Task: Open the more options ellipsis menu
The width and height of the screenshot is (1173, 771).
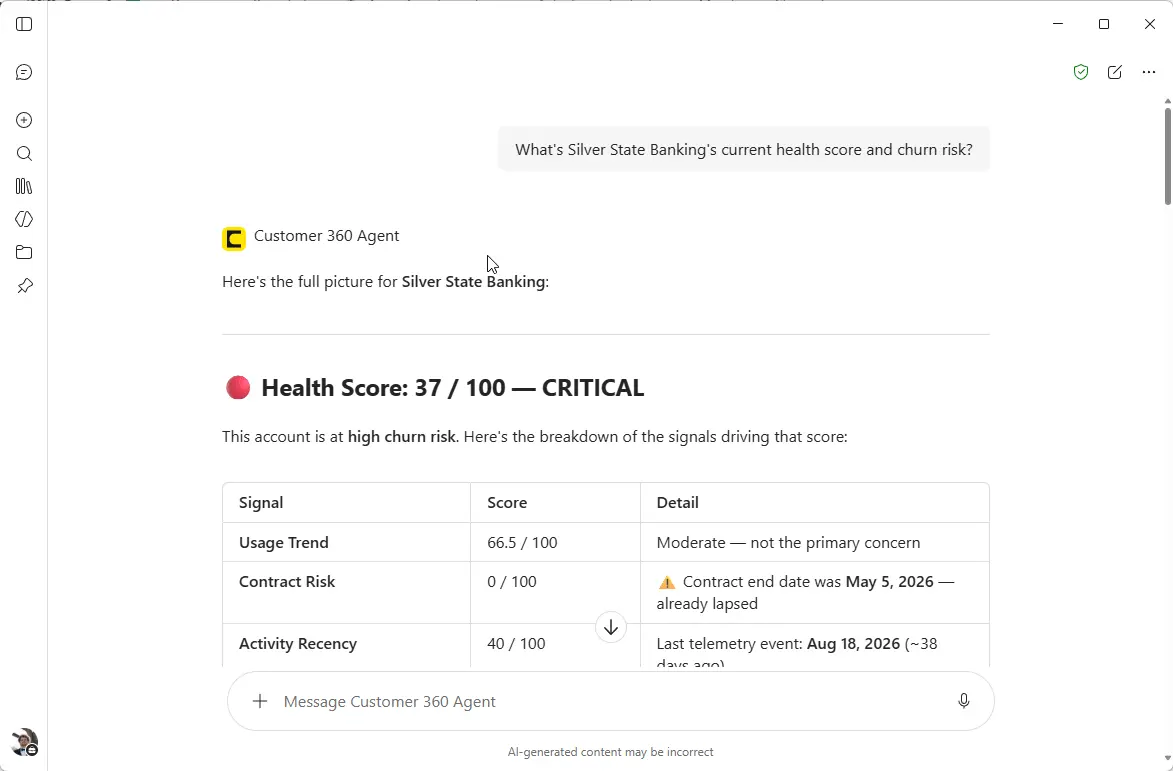Action: (x=1149, y=72)
